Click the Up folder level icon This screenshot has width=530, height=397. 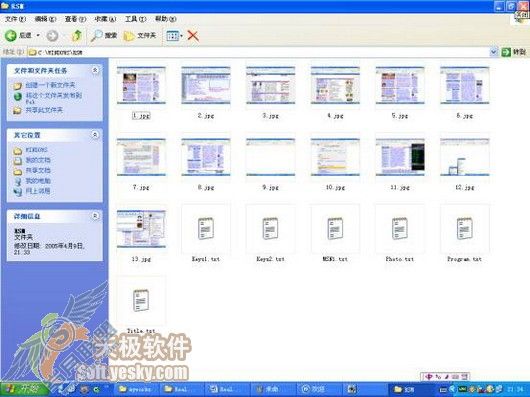[x=77, y=35]
